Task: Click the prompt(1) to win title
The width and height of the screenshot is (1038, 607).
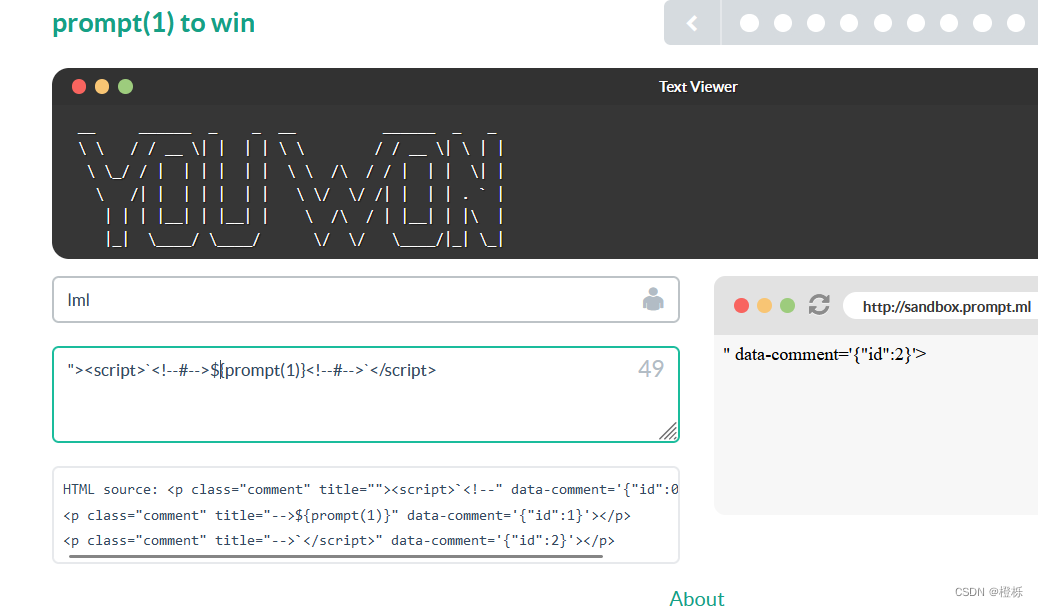Action: tap(154, 23)
